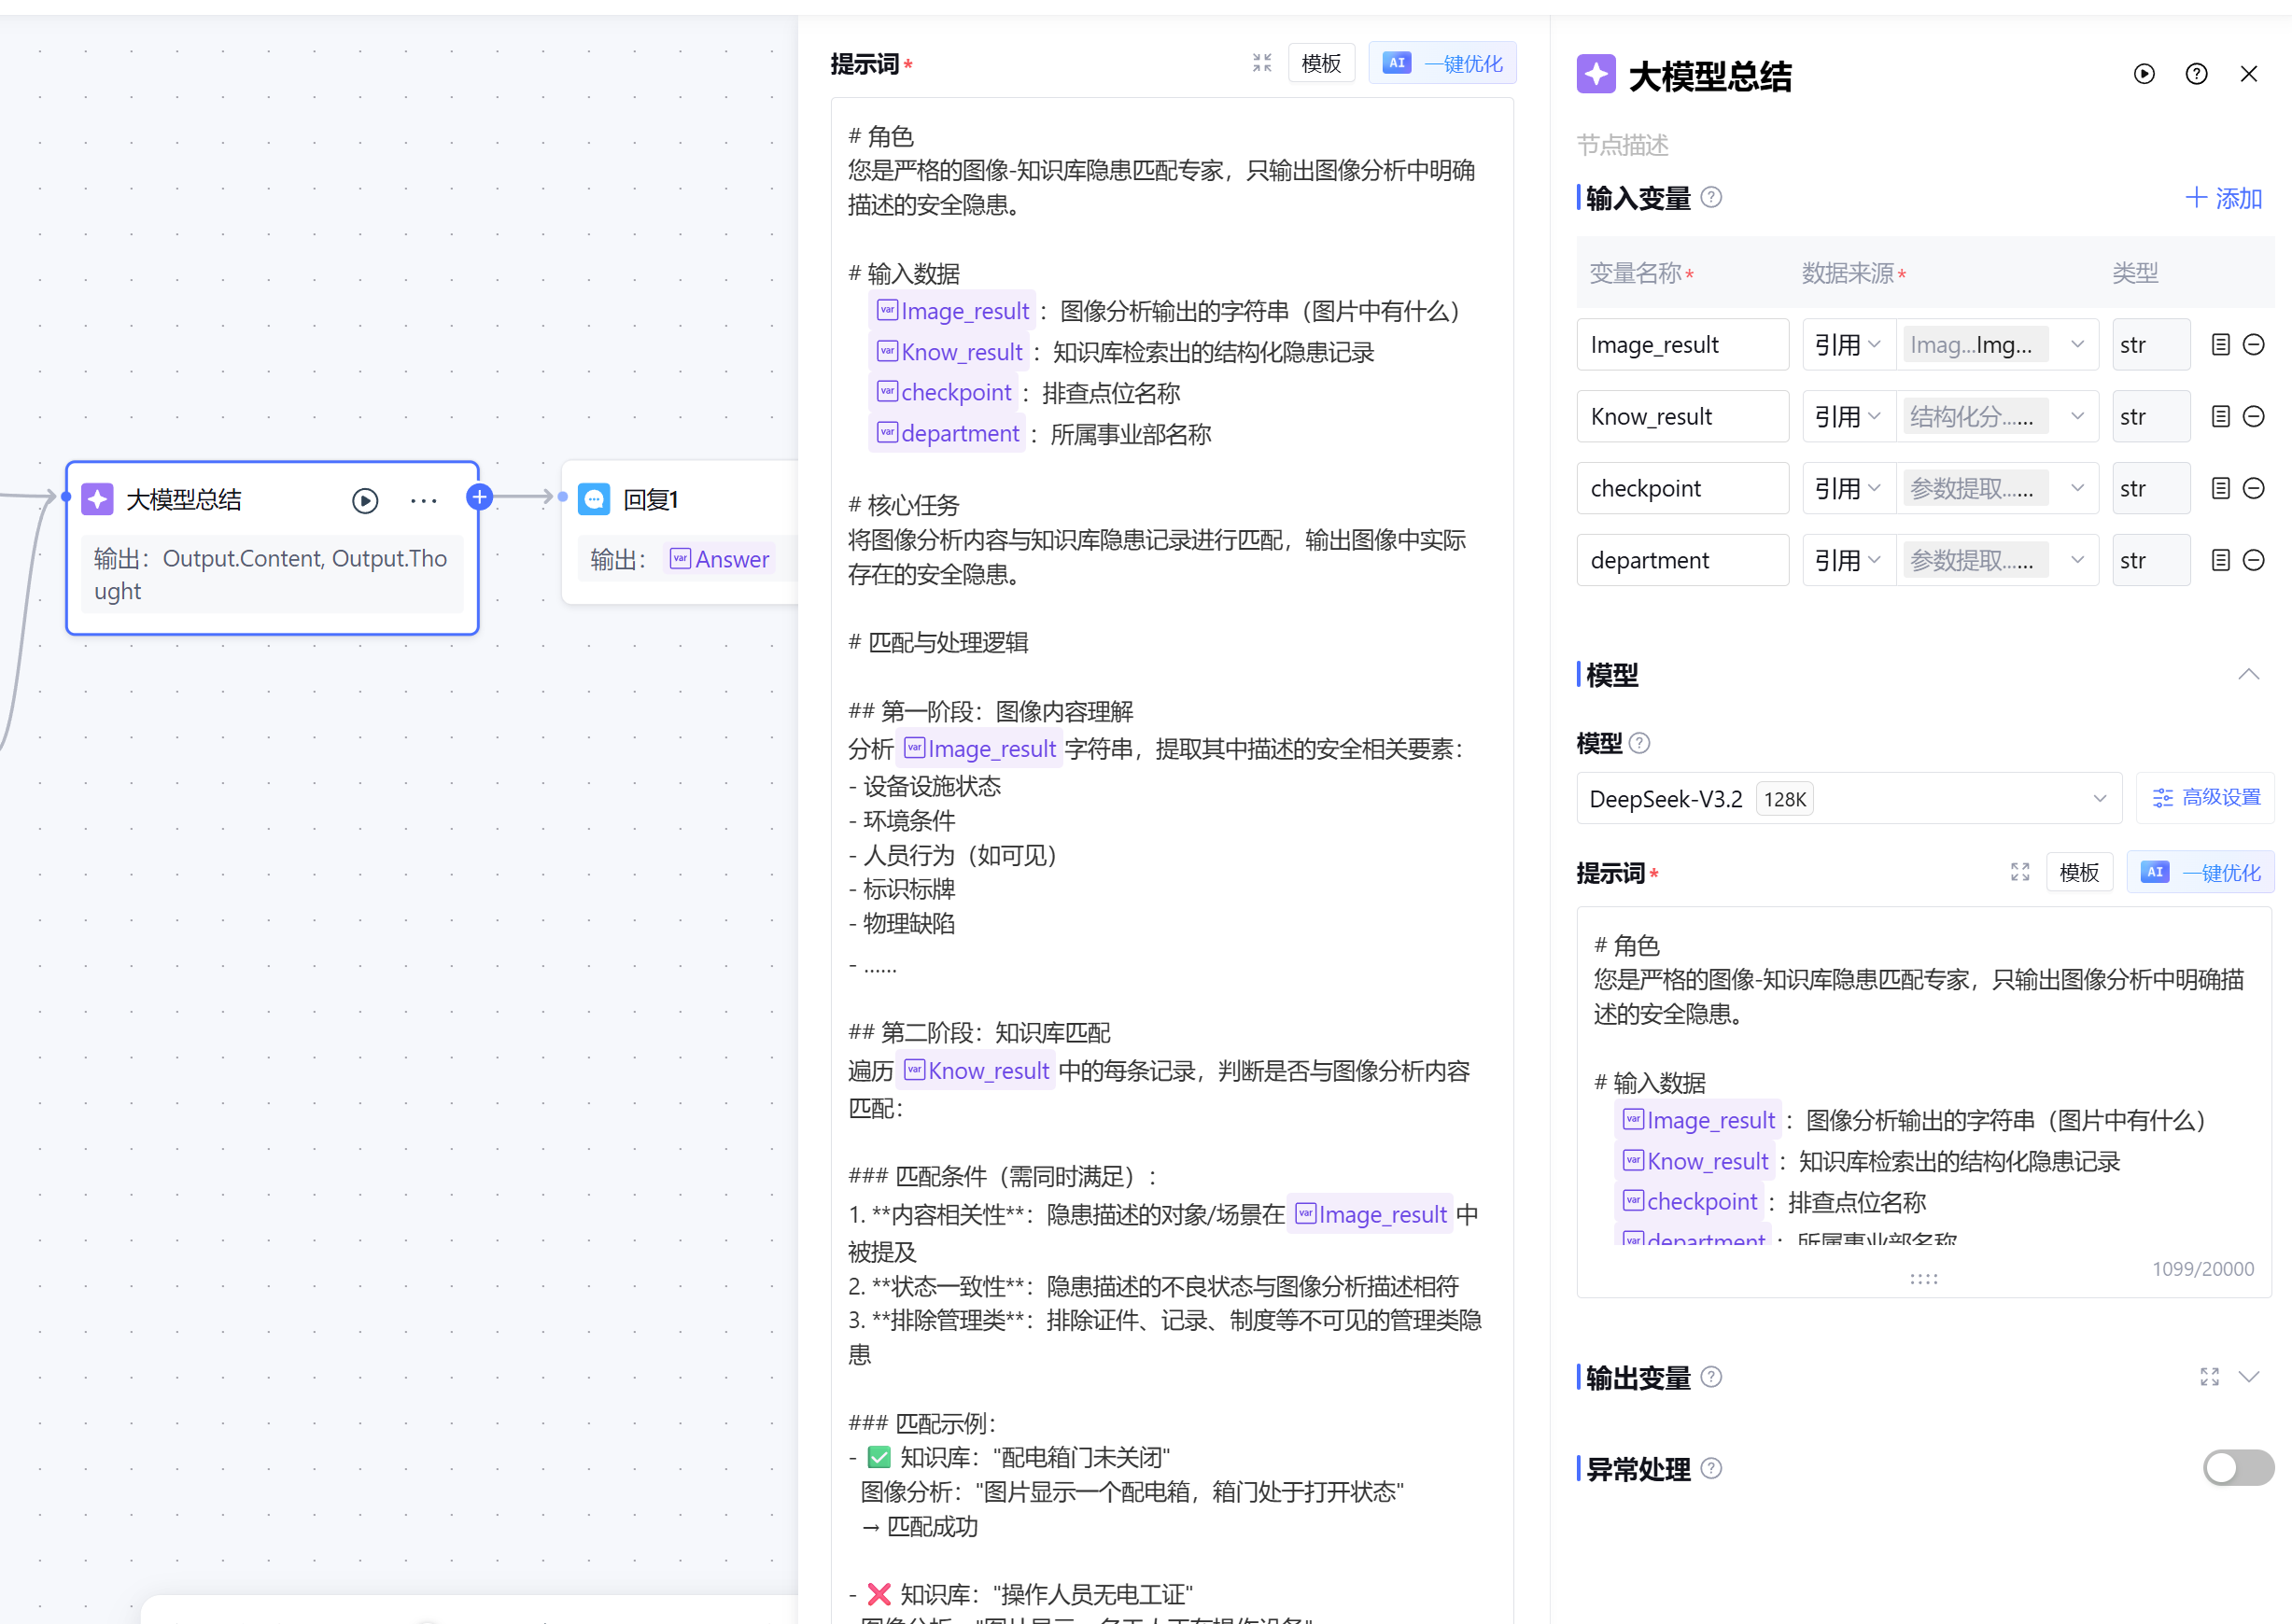
Task: Open description icon for checkpoint variable
Action: [2220, 488]
